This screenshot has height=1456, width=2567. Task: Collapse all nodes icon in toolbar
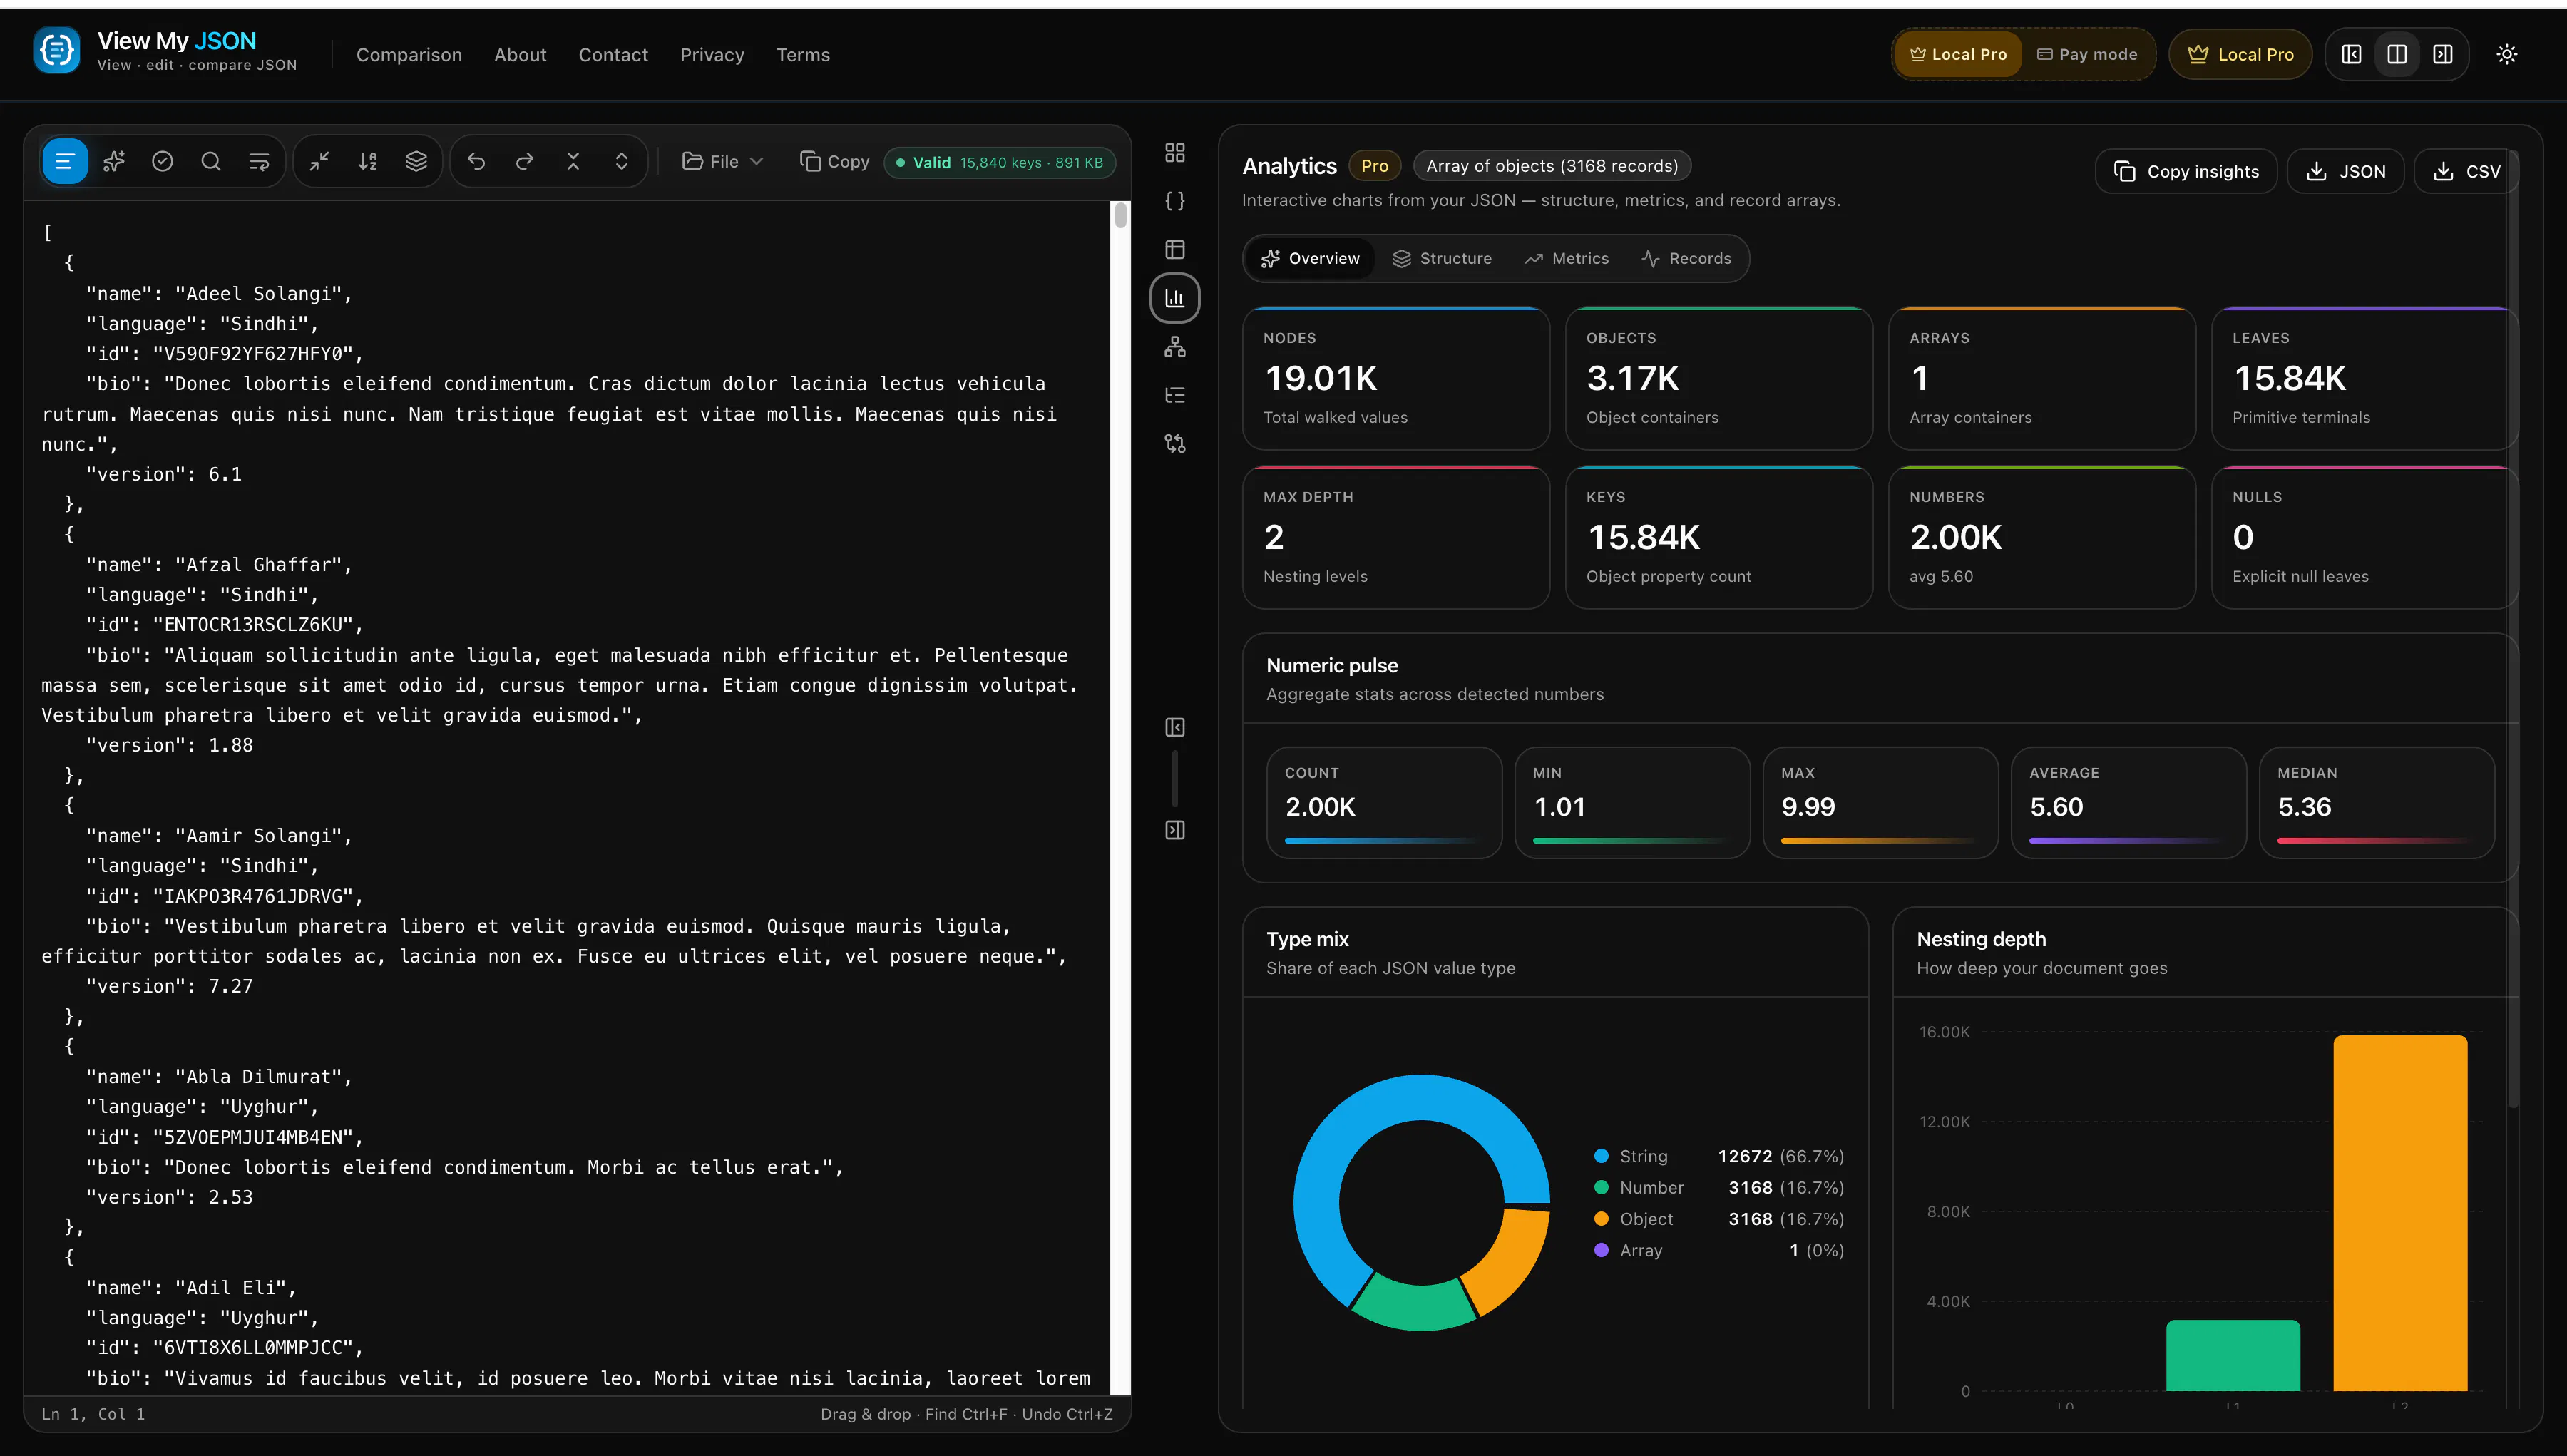pyautogui.click(x=573, y=161)
